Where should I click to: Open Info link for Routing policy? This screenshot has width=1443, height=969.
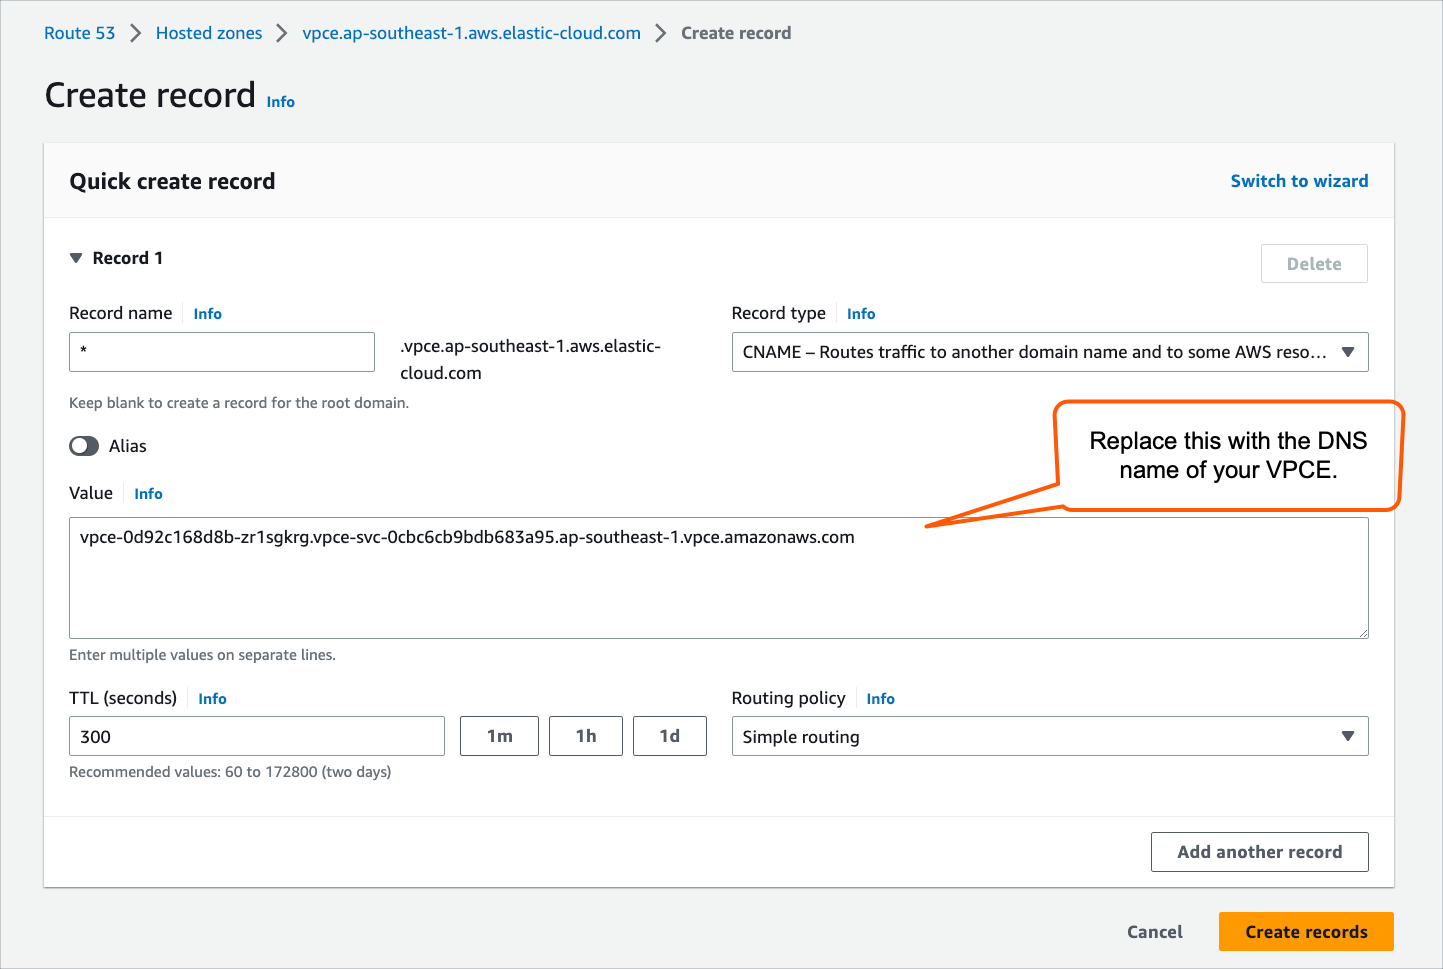point(880,699)
